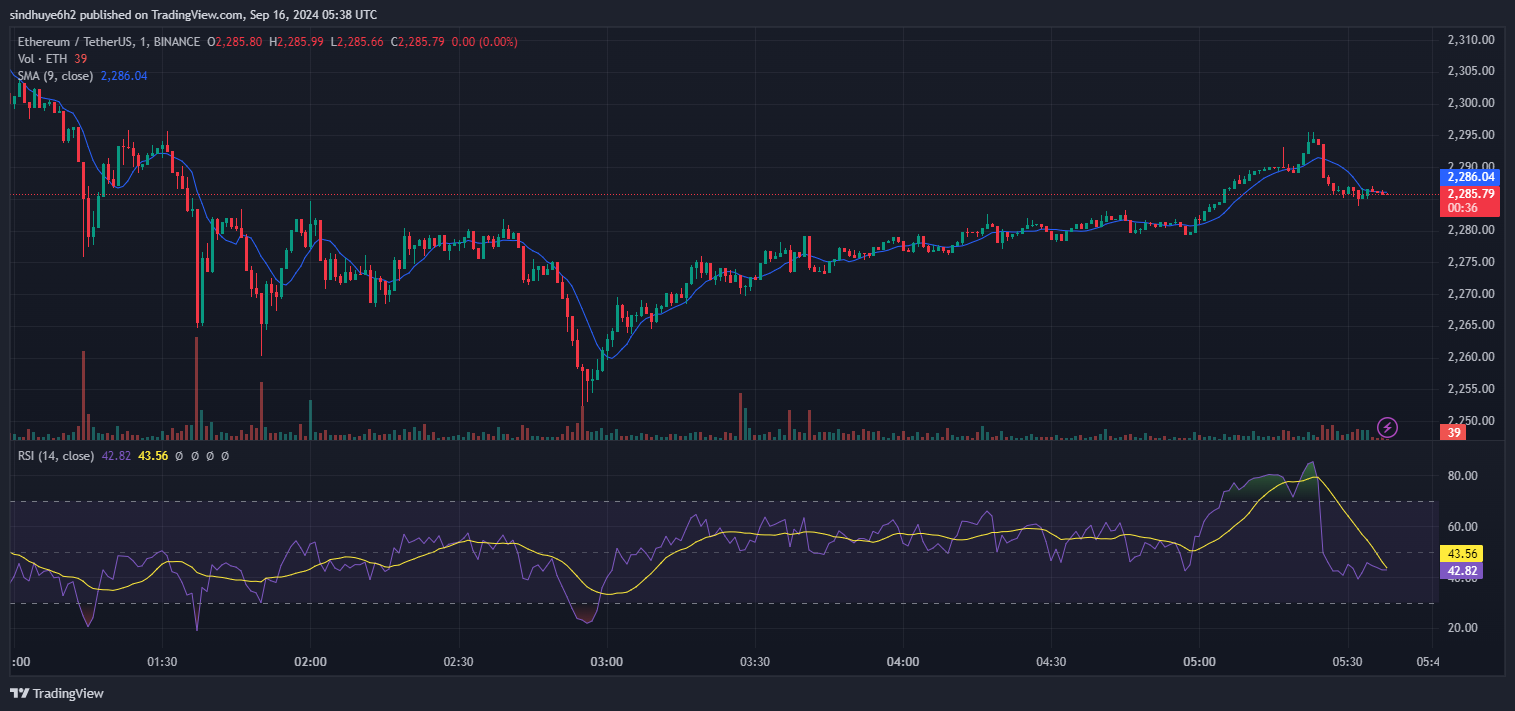Open exchange info by clicking BINANCE in the legend
Viewport: 1515px width, 711px height.
tap(176, 41)
